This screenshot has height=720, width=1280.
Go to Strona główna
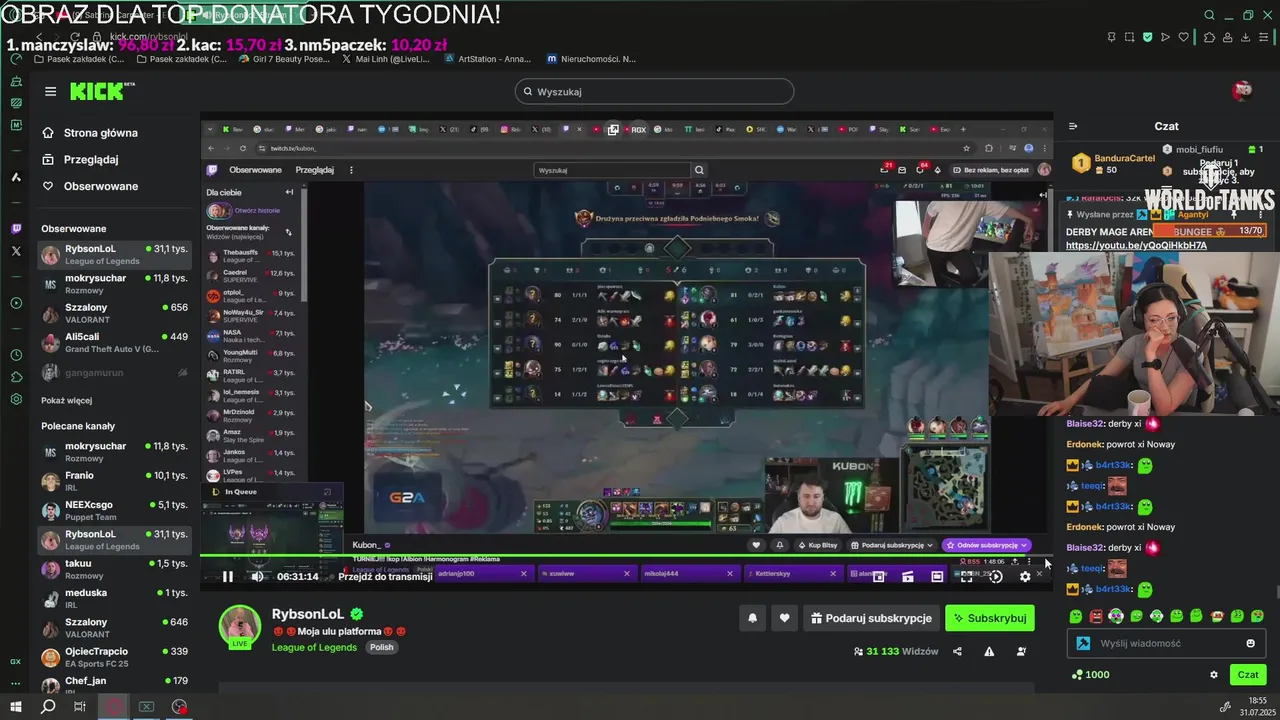coord(90,133)
